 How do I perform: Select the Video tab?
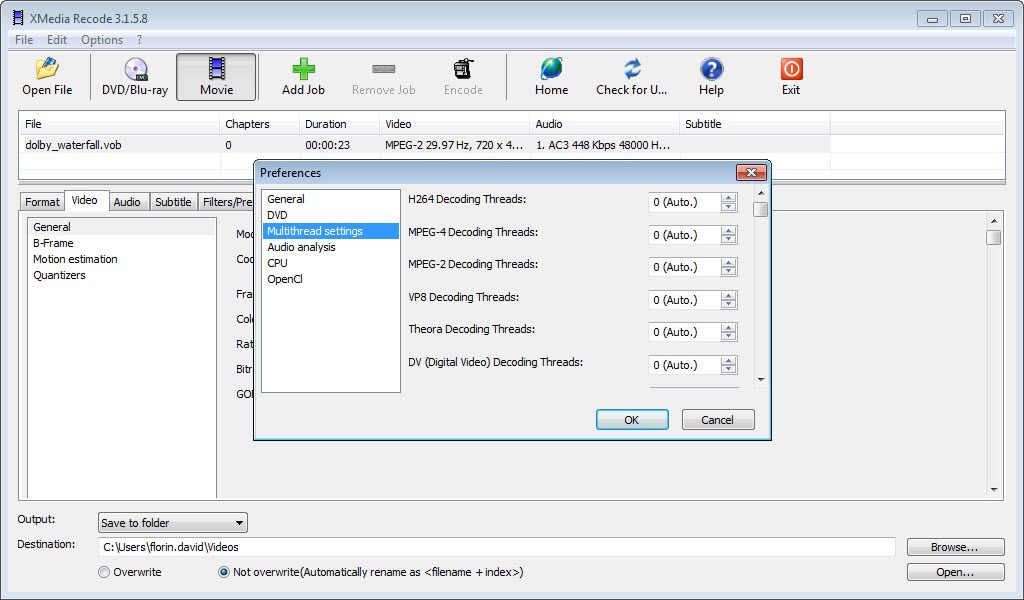[84, 200]
